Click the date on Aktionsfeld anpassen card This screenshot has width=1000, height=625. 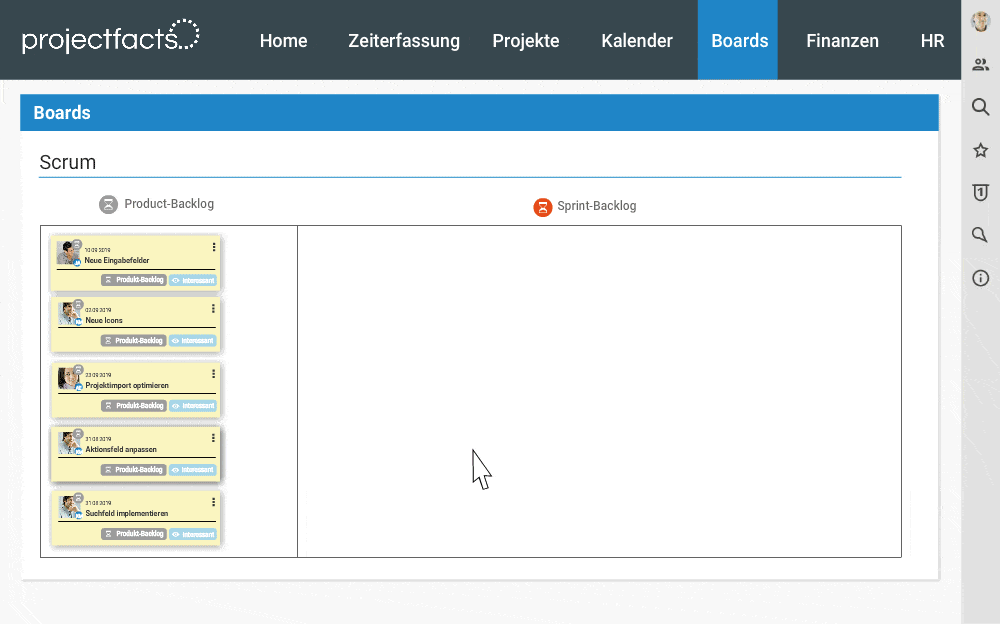pyautogui.click(x=98, y=439)
